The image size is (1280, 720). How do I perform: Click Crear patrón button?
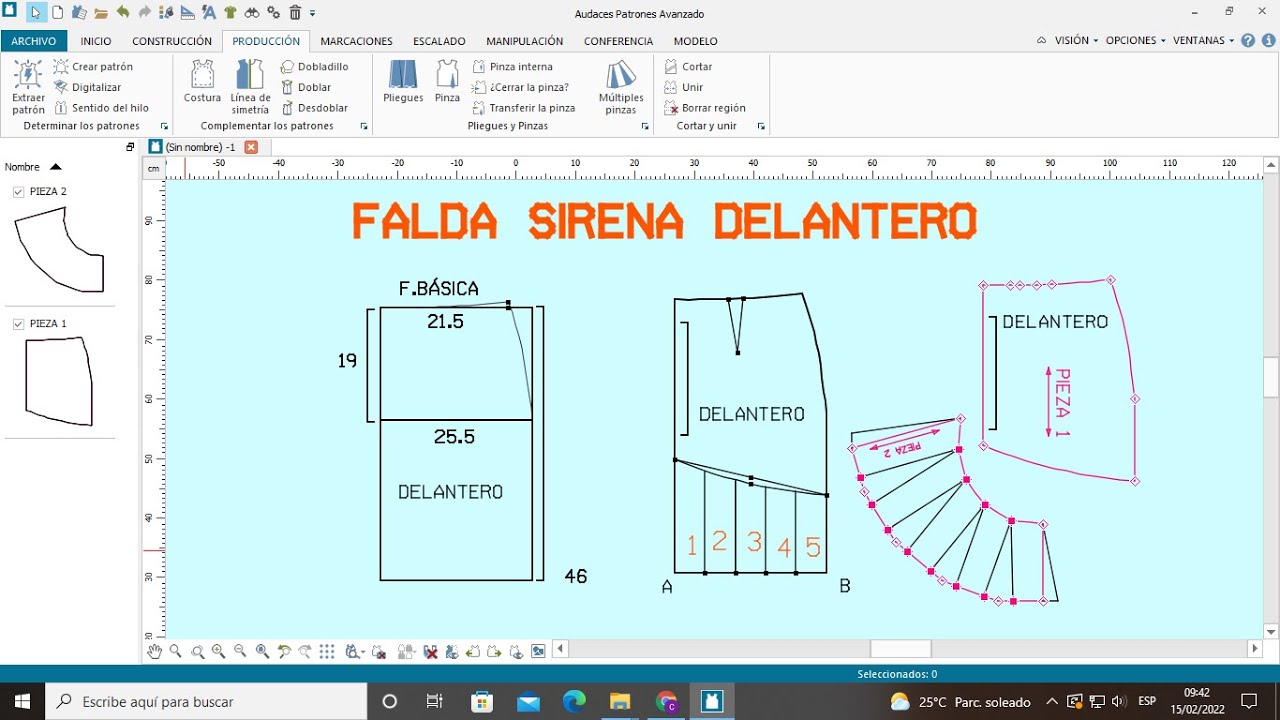[x=93, y=66]
